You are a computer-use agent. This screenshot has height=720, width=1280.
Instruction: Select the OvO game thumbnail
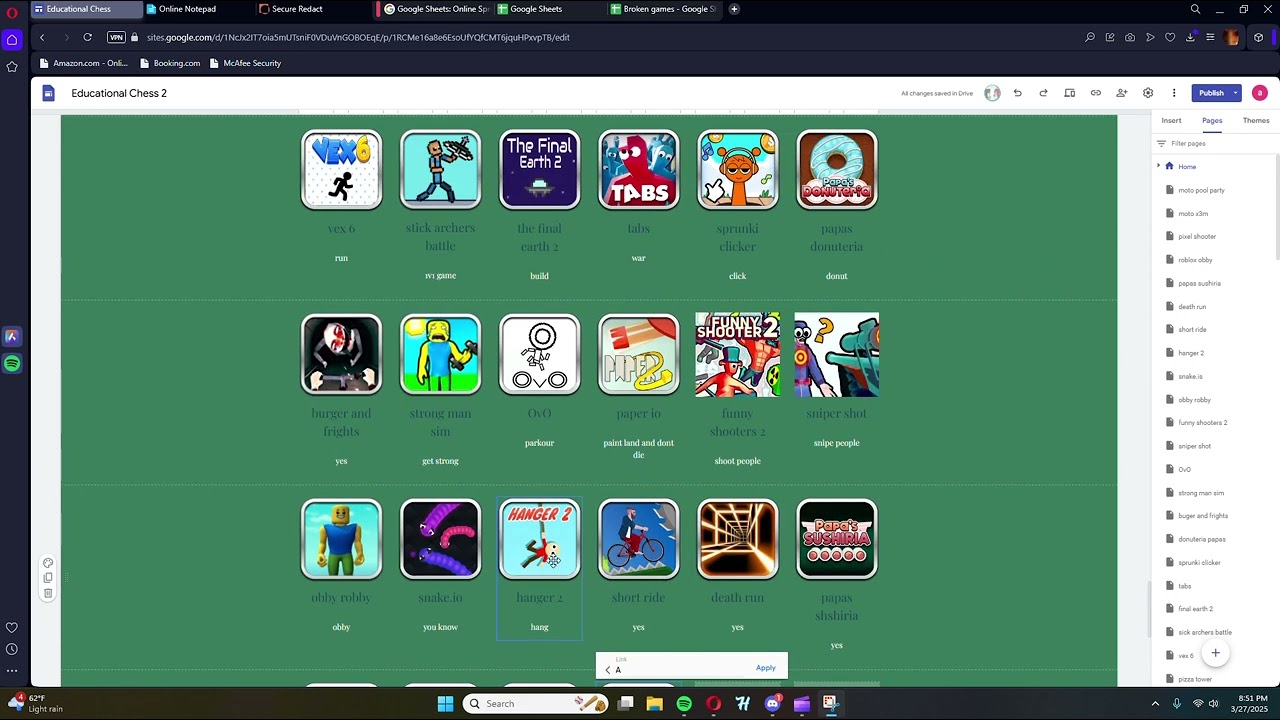pyautogui.click(x=539, y=354)
